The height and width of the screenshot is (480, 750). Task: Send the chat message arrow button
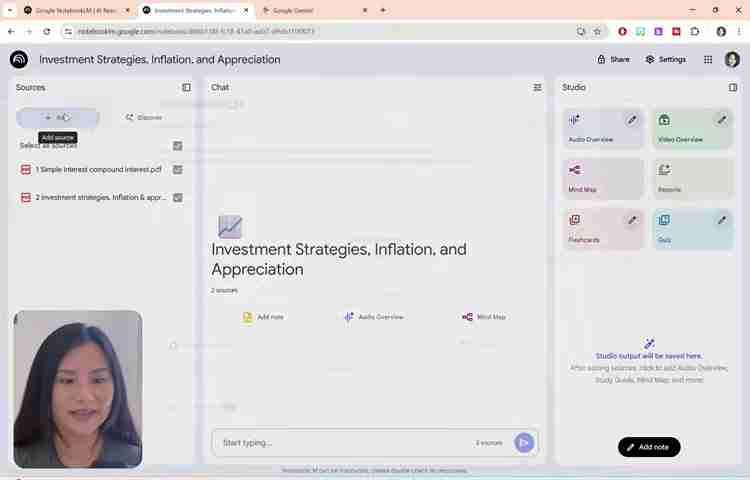[524, 443]
